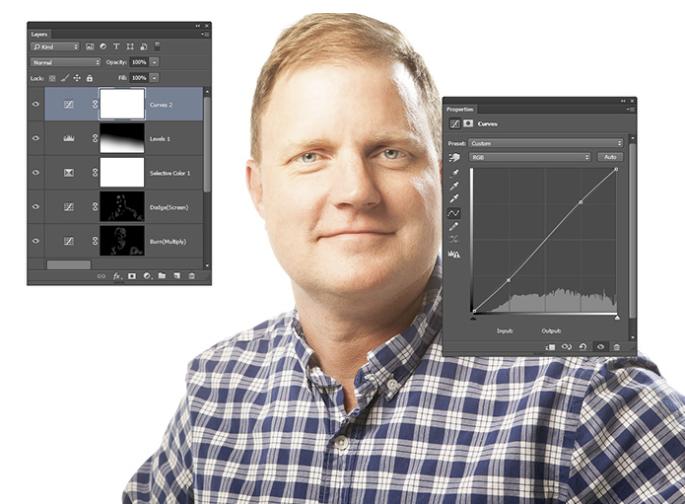The image size is (685, 504).
Task: Hide the Curves 2 layer
Action: pos(36,104)
